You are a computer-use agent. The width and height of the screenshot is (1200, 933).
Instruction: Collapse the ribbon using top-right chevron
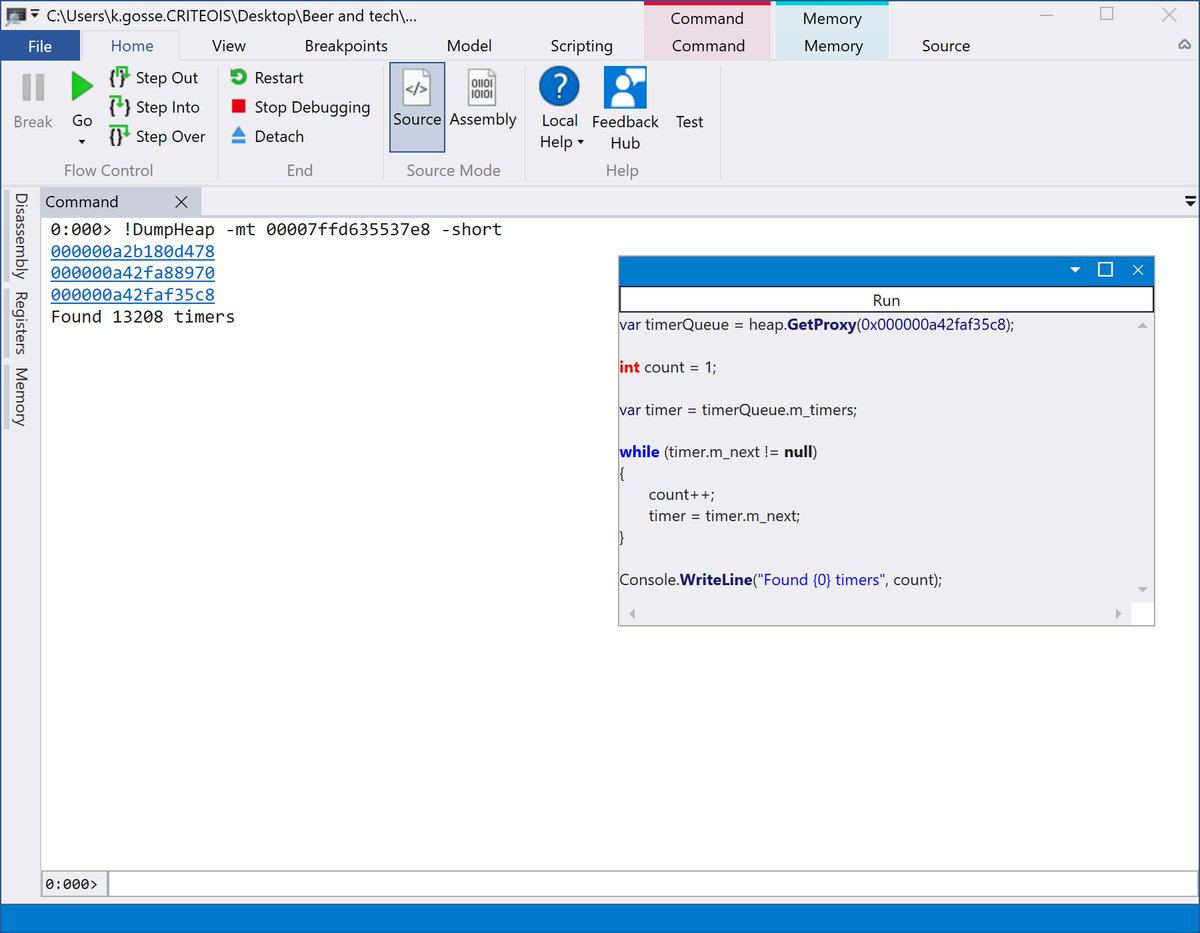1184,46
